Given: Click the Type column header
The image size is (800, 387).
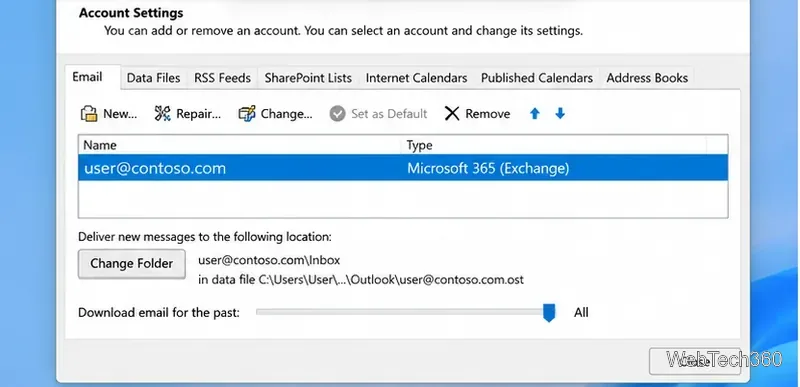Looking at the screenshot, I should (554, 145).
